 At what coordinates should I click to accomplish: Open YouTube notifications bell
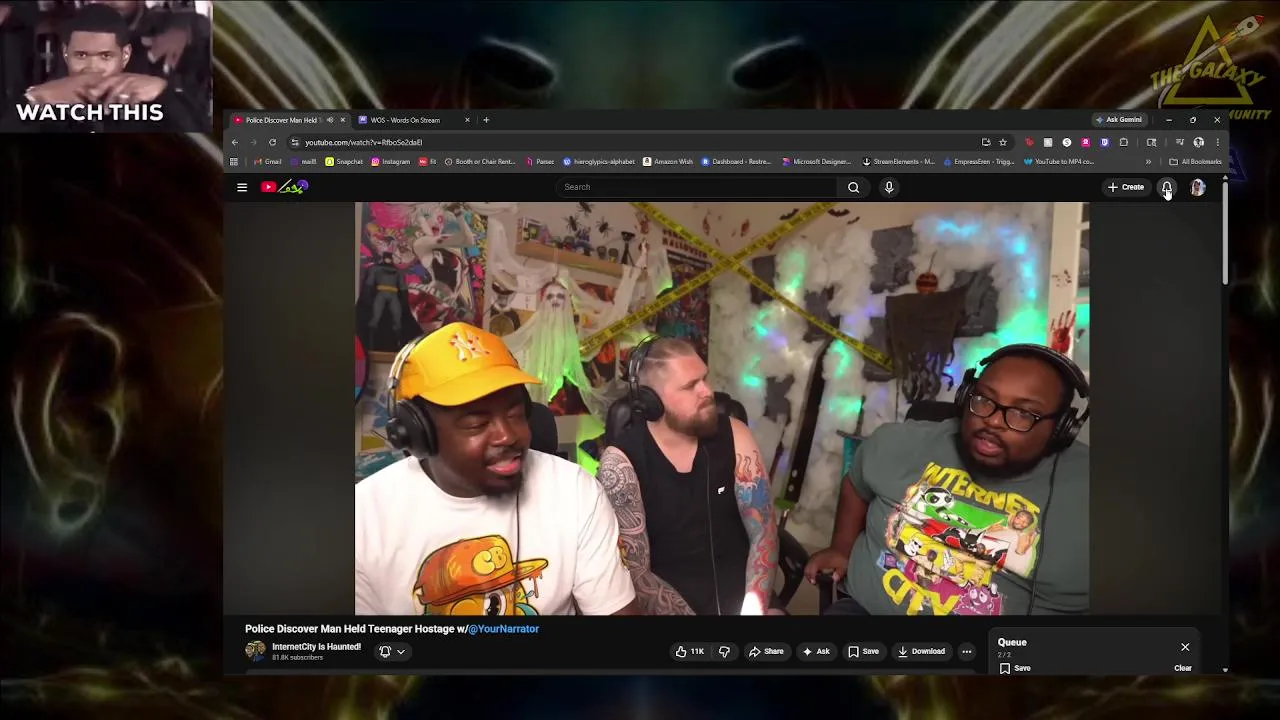1166,187
